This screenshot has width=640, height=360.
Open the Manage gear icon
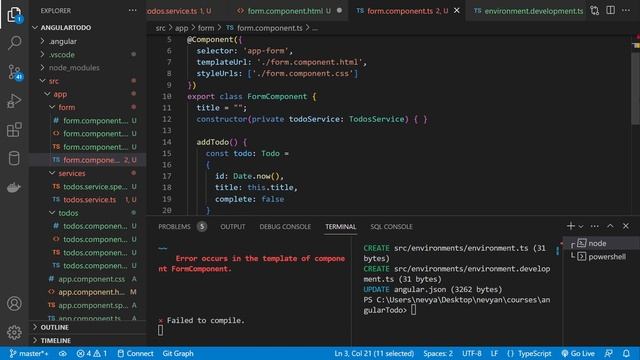[x=14, y=332]
